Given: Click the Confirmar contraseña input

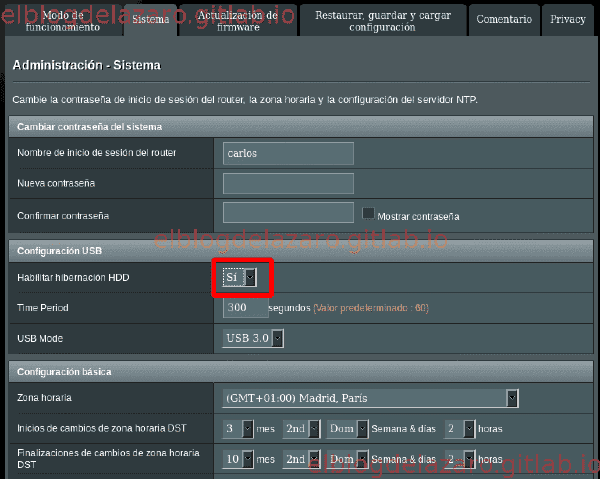Looking at the screenshot, I should (x=288, y=212).
